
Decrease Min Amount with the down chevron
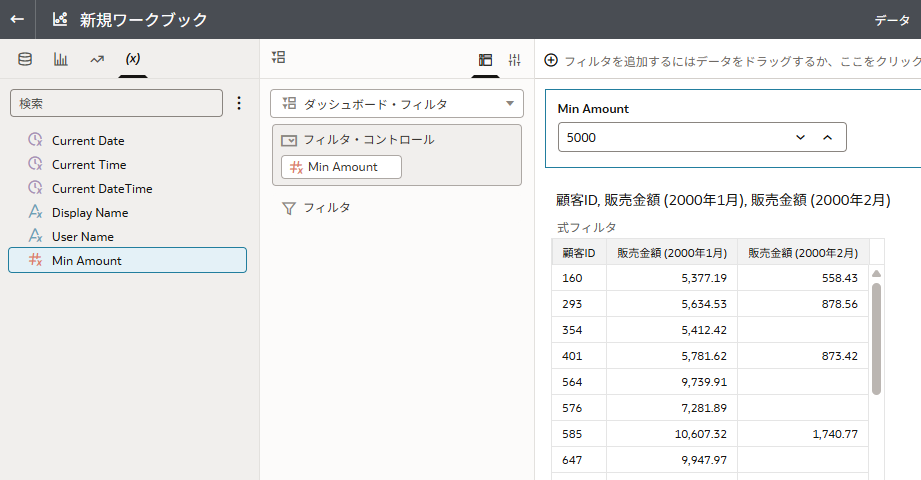pos(800,137)
